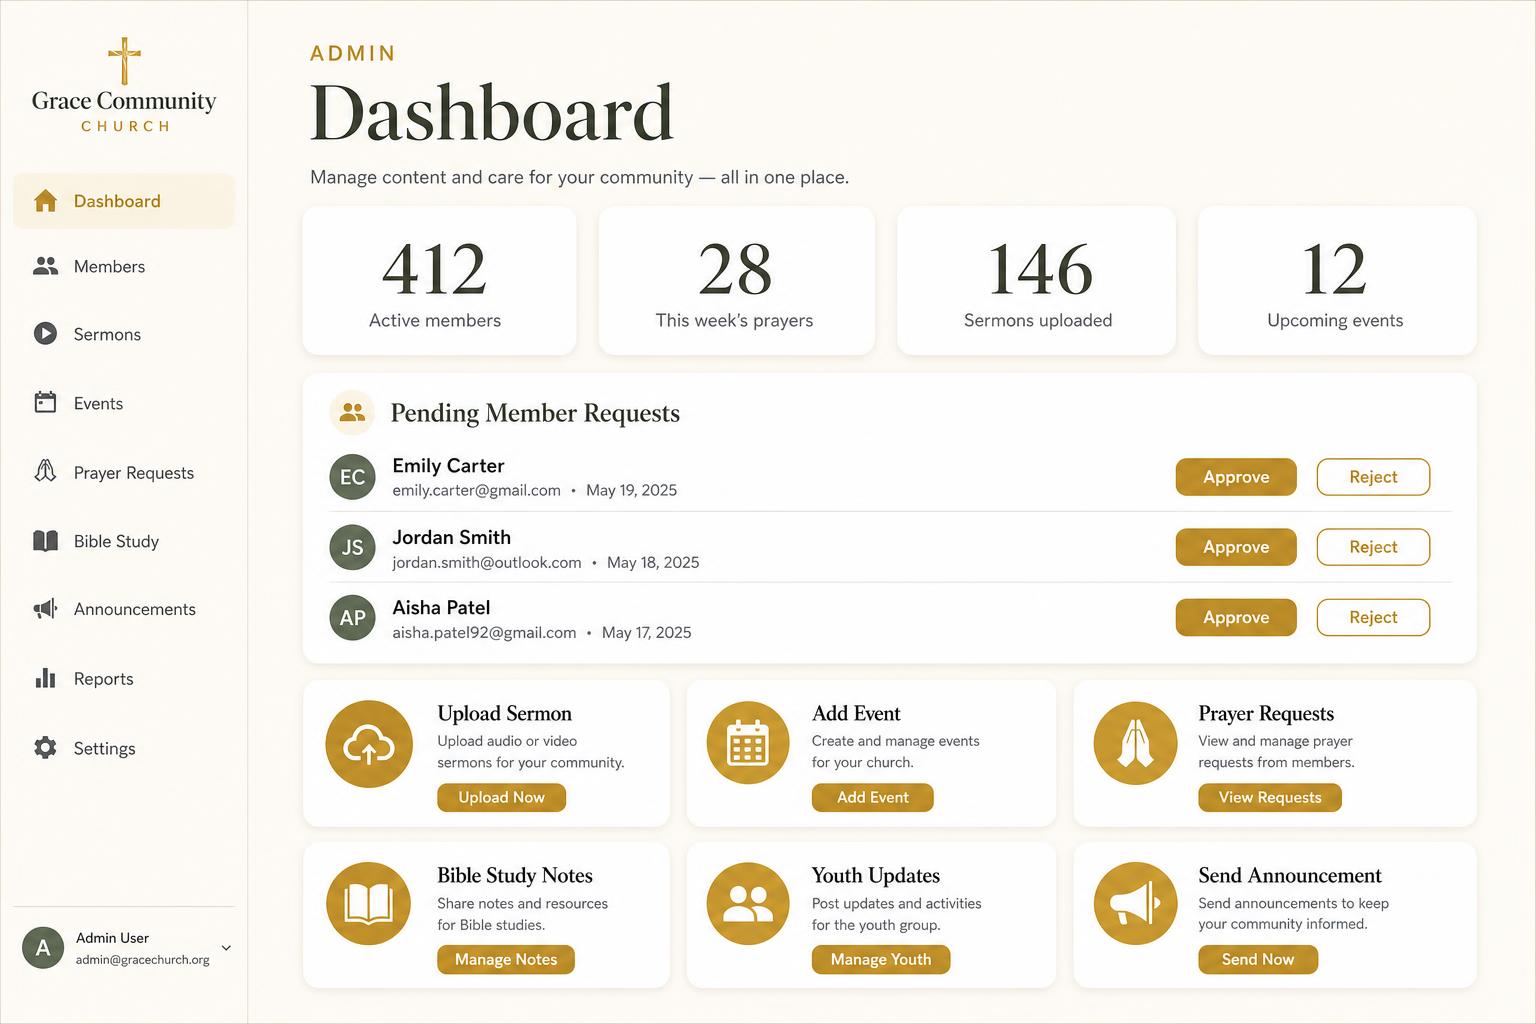The height and width of the screenshot is (1024, 1536).
Task: Click the jordan.smith@outlook.com email text
Action: pyautogui.click(x=486, y=562)
